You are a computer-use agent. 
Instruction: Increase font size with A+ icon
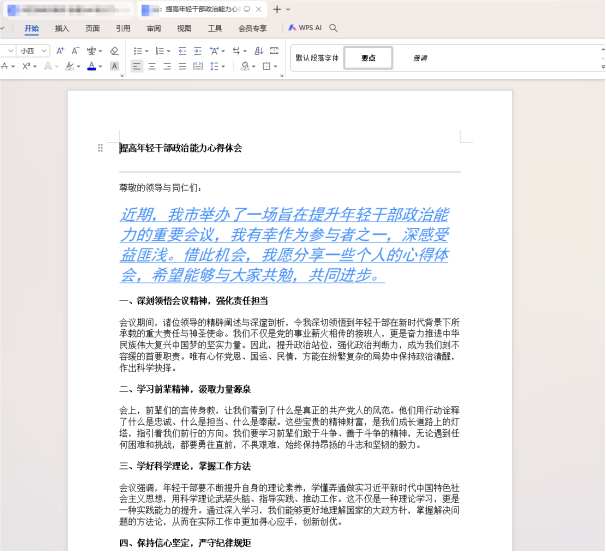click(x=60, y=51)
